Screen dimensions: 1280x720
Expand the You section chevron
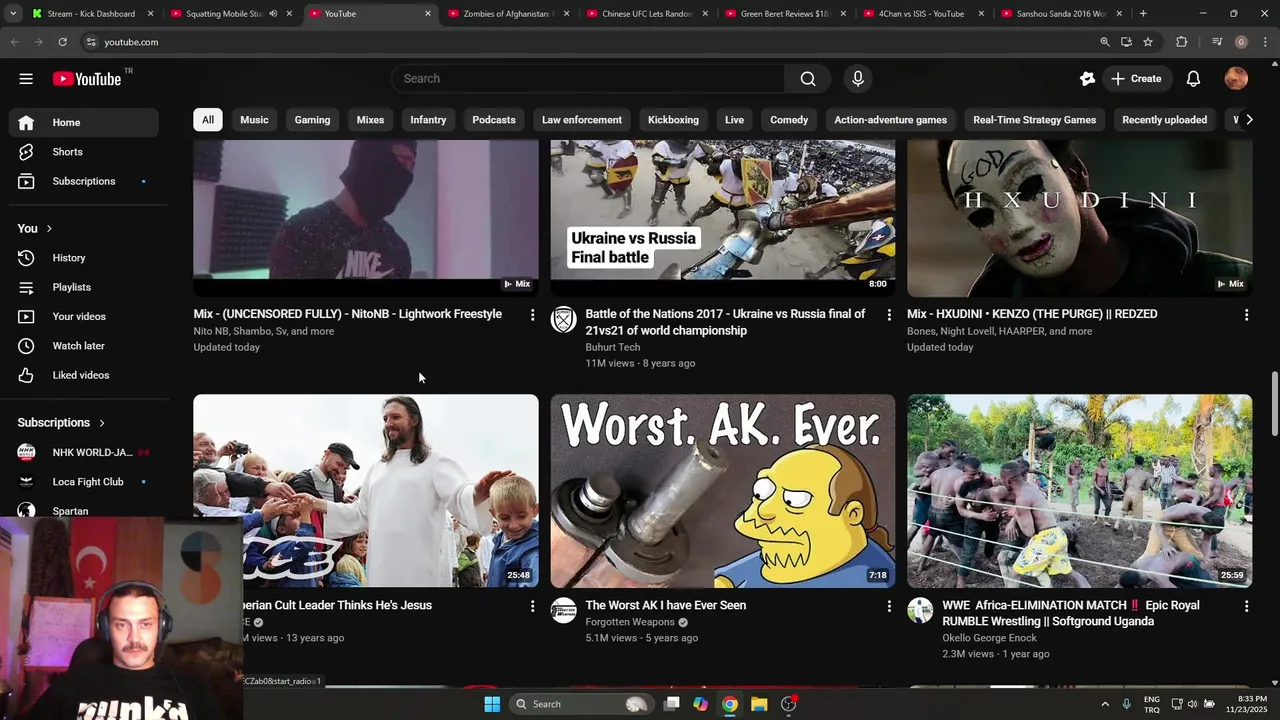(49, 228)
